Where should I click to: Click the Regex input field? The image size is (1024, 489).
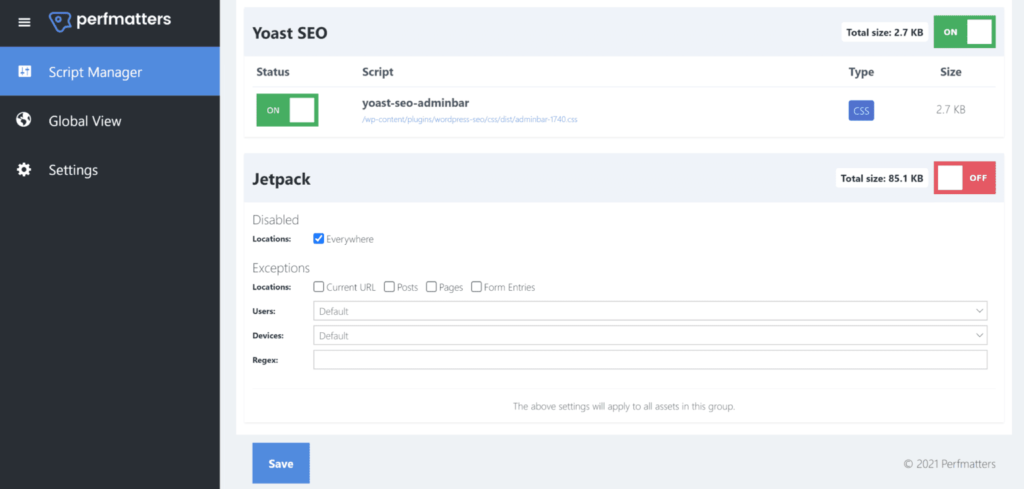(x=650, y=360)
